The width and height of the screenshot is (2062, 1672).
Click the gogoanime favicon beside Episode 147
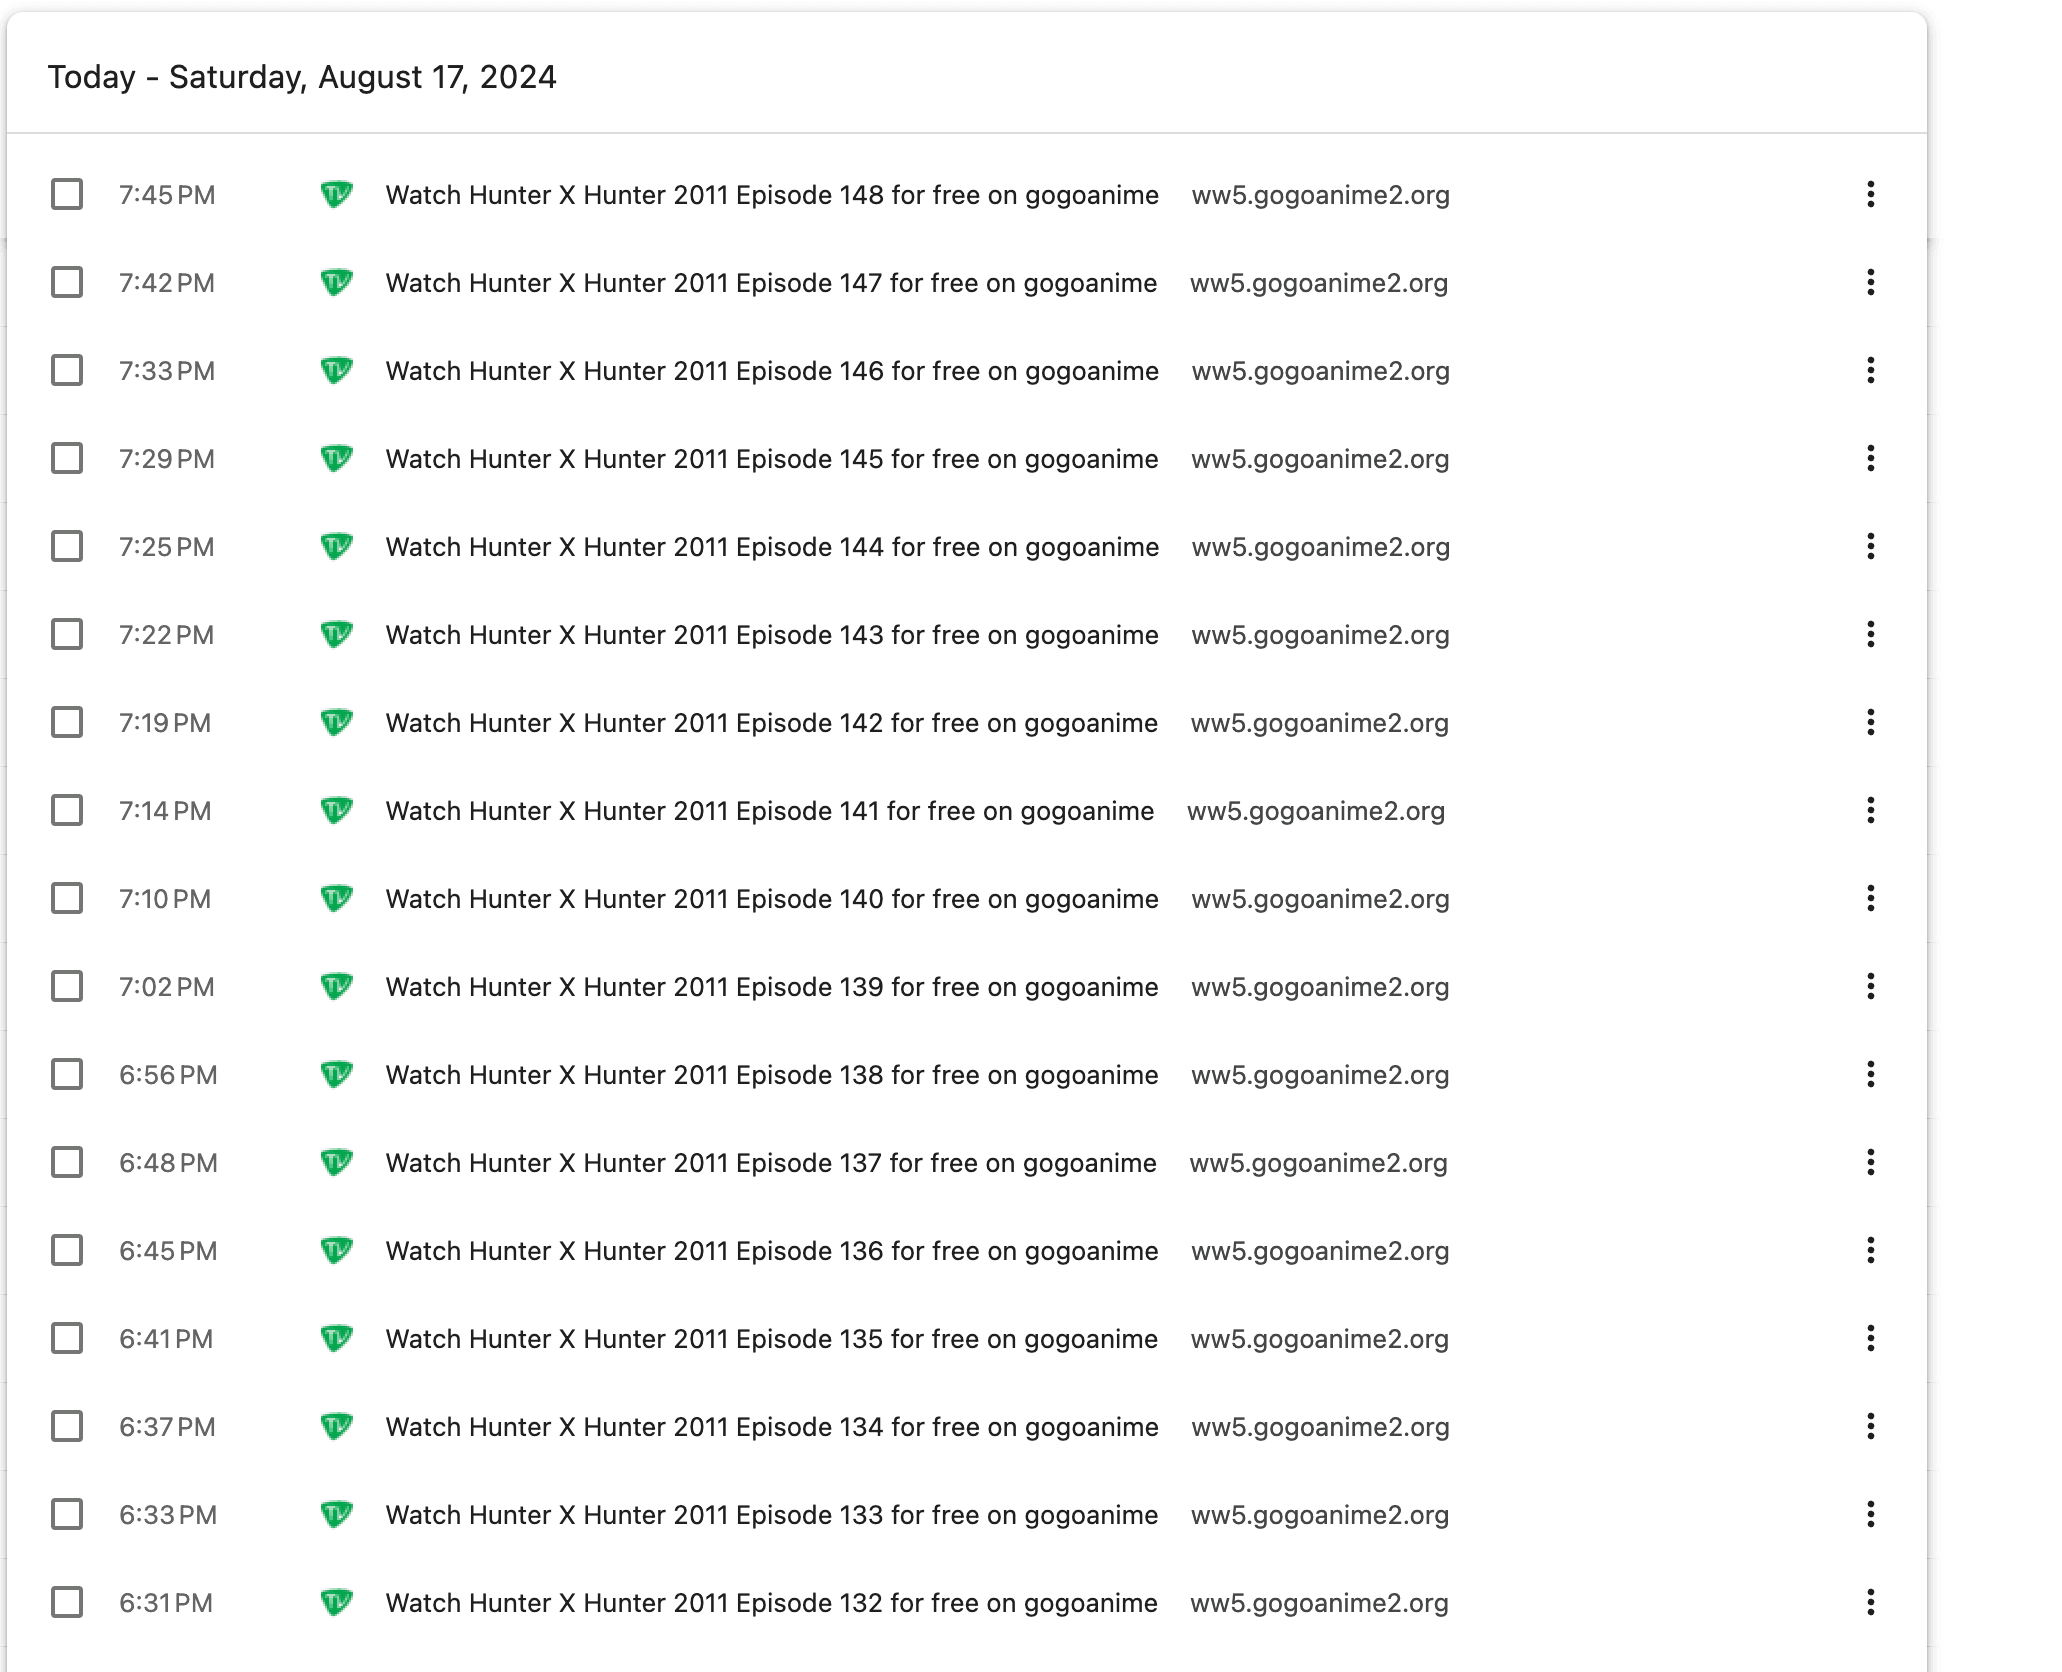[x=336, y=282]
